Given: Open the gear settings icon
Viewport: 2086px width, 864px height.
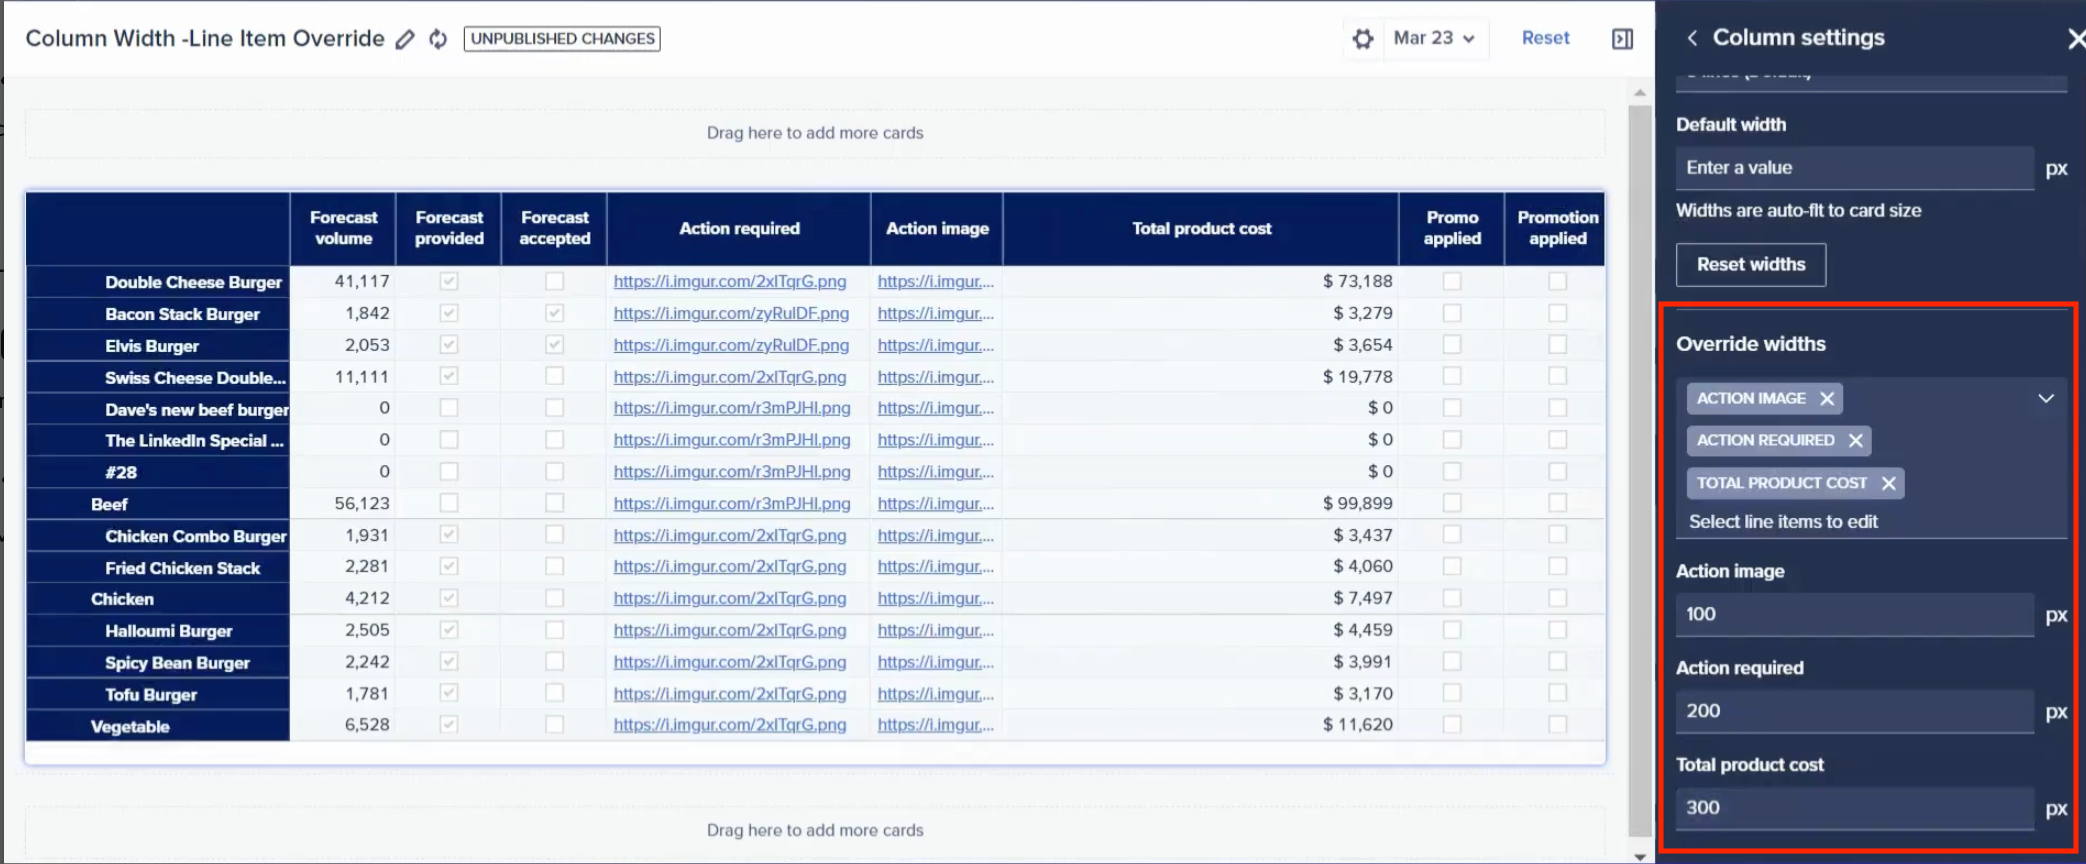Looking at the screenshot, I should pyautogui.click(x=1362, y=39).
